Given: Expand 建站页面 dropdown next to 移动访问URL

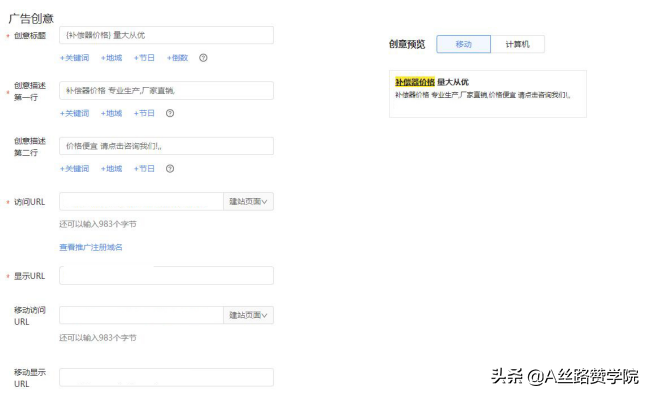Looking at the screenshot, I should coord(248,315).
